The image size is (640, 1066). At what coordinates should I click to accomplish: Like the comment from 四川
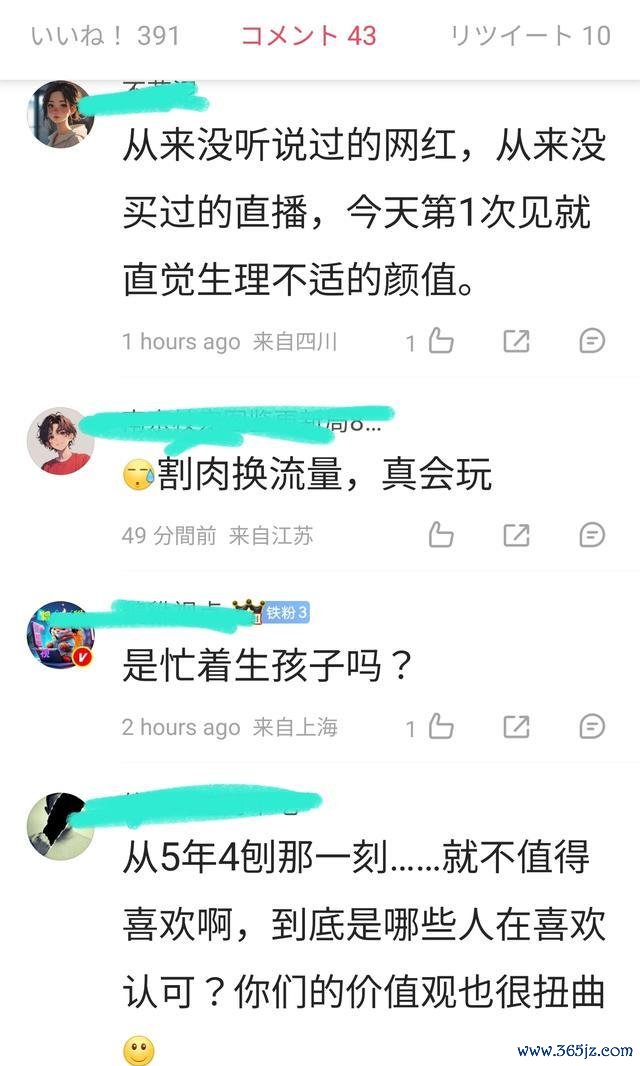coord(441,340)
